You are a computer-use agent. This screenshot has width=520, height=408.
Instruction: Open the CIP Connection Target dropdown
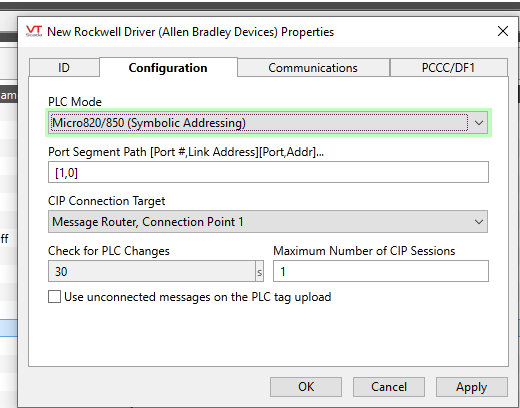pyautogui.click(x=268, y=222)
